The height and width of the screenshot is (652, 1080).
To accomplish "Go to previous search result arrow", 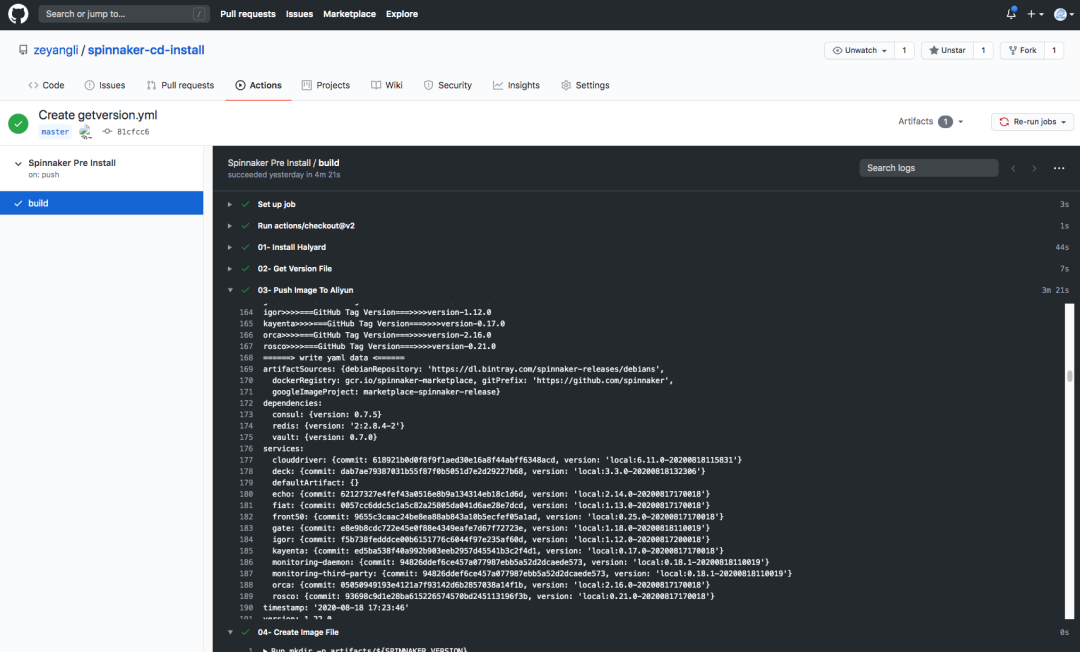I will [x=1013, y=169].
